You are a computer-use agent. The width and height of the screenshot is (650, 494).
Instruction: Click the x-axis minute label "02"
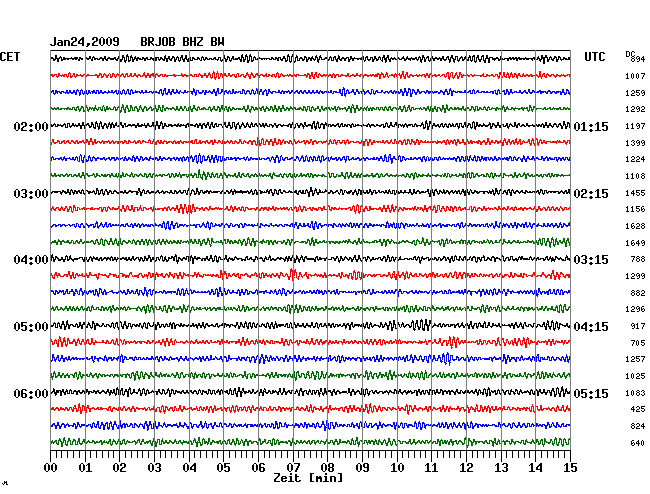click(119, 468)
